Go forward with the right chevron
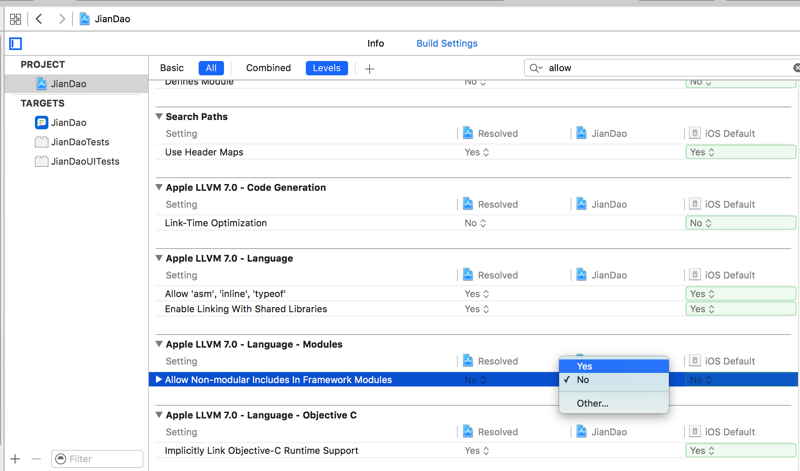Screen dimensions: 800x471 (x=62, y=19)
